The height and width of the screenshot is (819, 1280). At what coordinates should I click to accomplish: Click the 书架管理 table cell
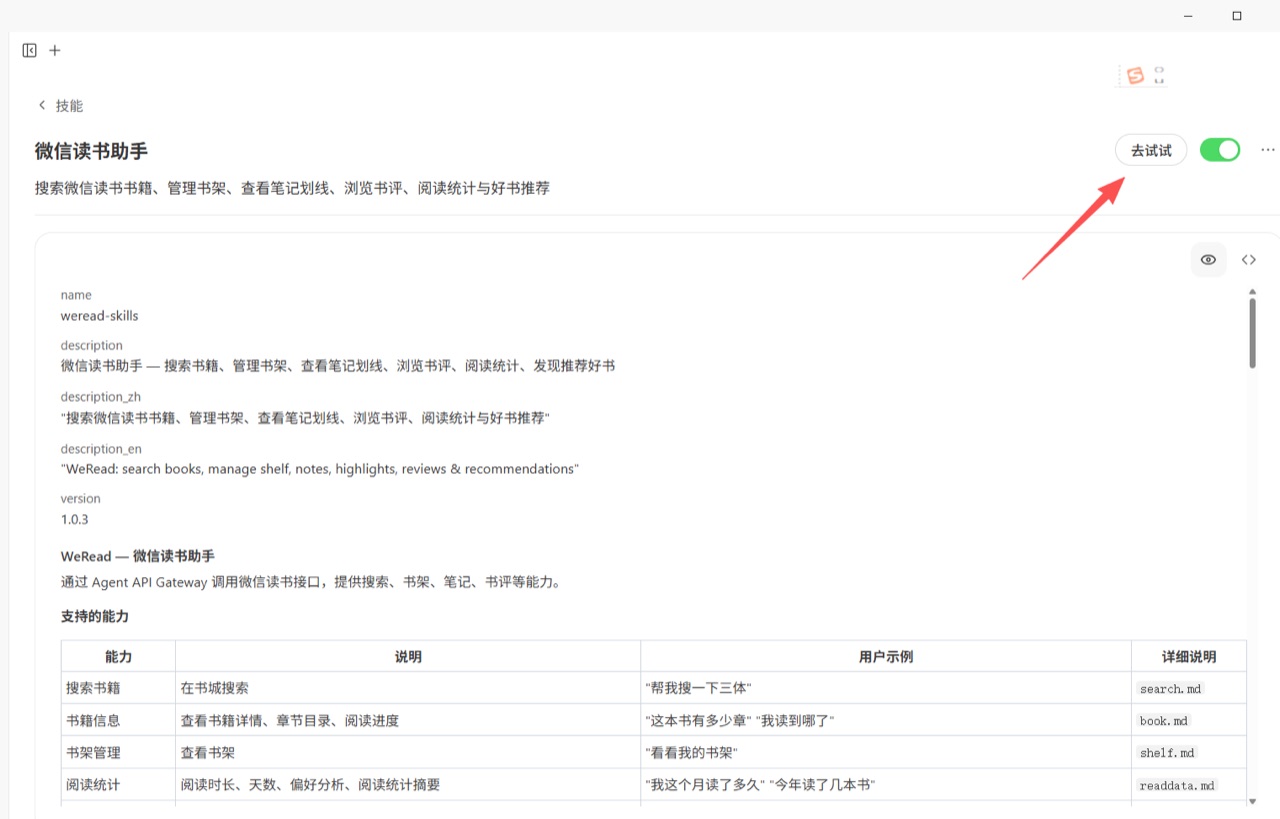[118, 752]
